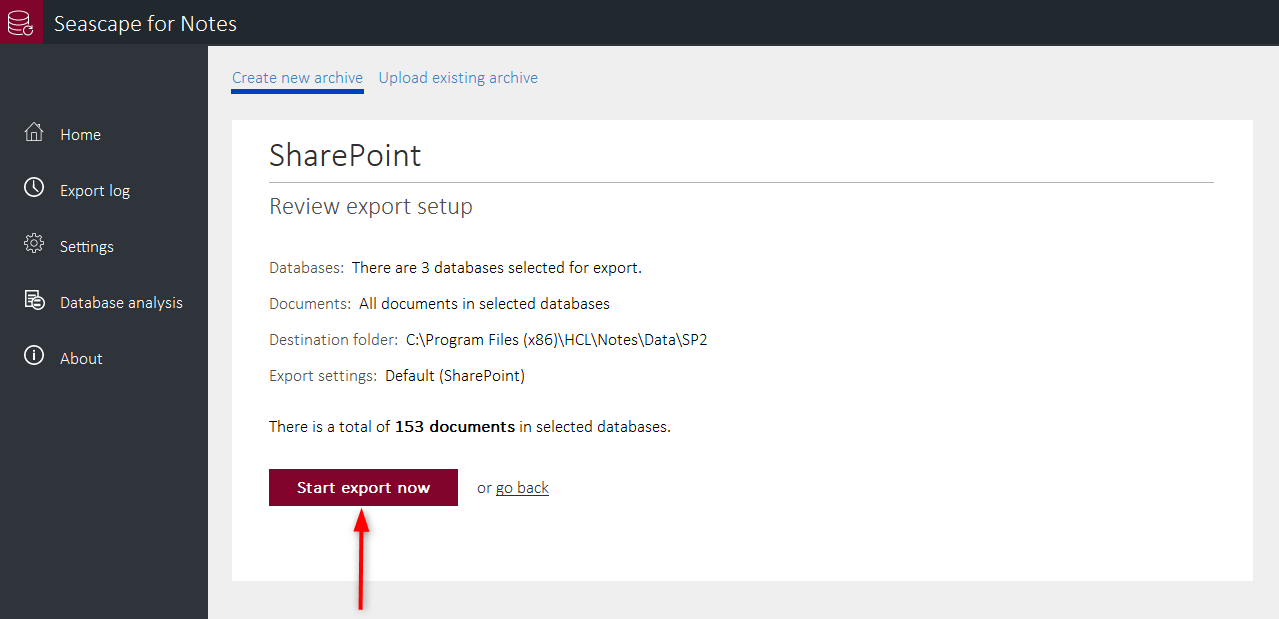Open Export log via clock icon

(x=34, y=188)
